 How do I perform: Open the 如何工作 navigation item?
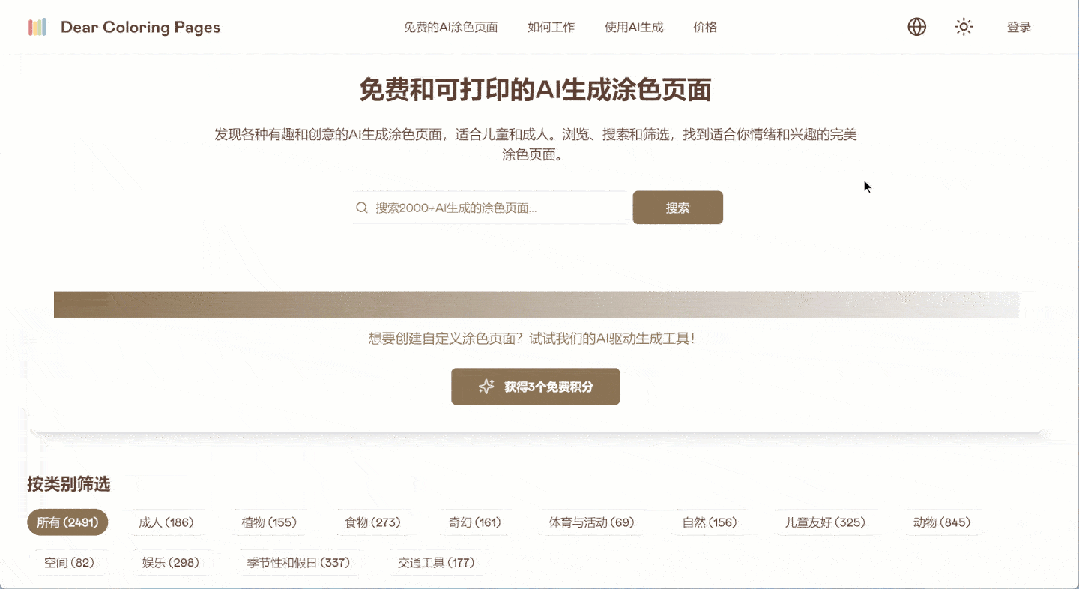click(550, 27)
